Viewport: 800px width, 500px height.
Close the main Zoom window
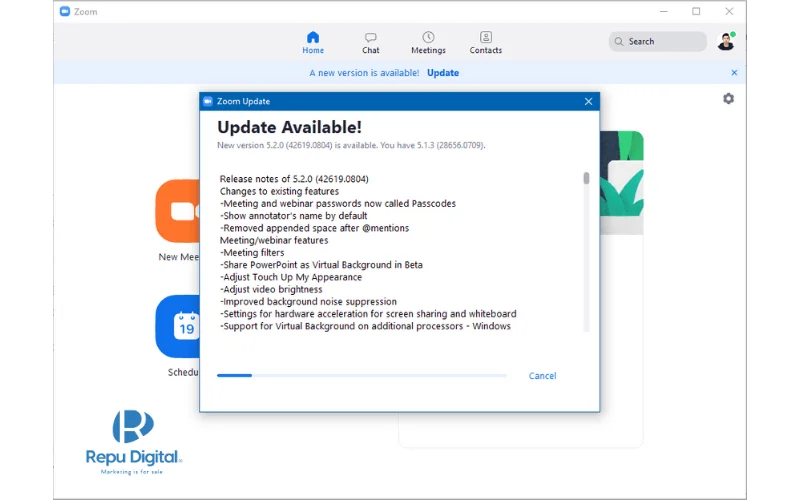(x=729, y=11)
